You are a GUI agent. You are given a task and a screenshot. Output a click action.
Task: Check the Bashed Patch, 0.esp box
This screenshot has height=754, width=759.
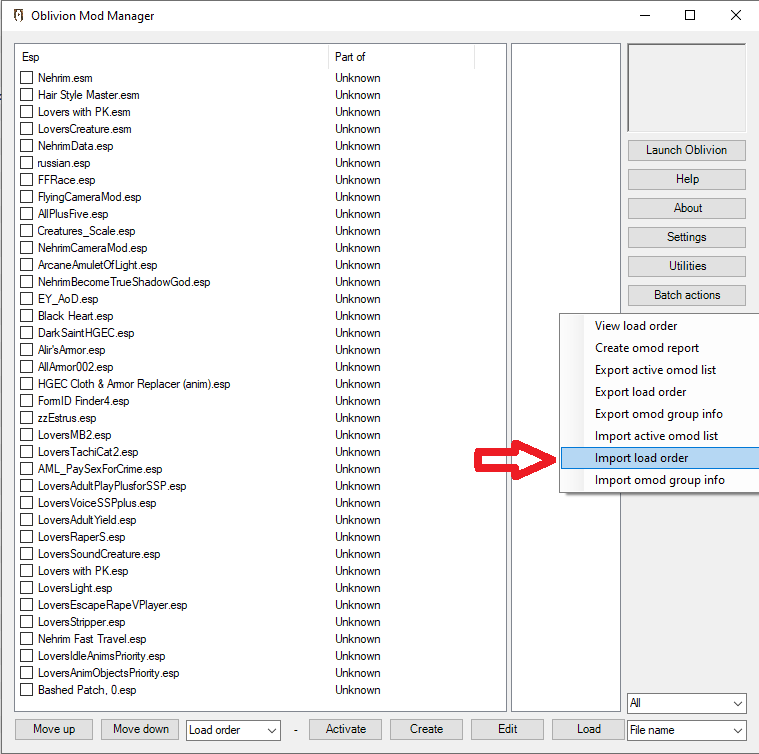point(27,690)
